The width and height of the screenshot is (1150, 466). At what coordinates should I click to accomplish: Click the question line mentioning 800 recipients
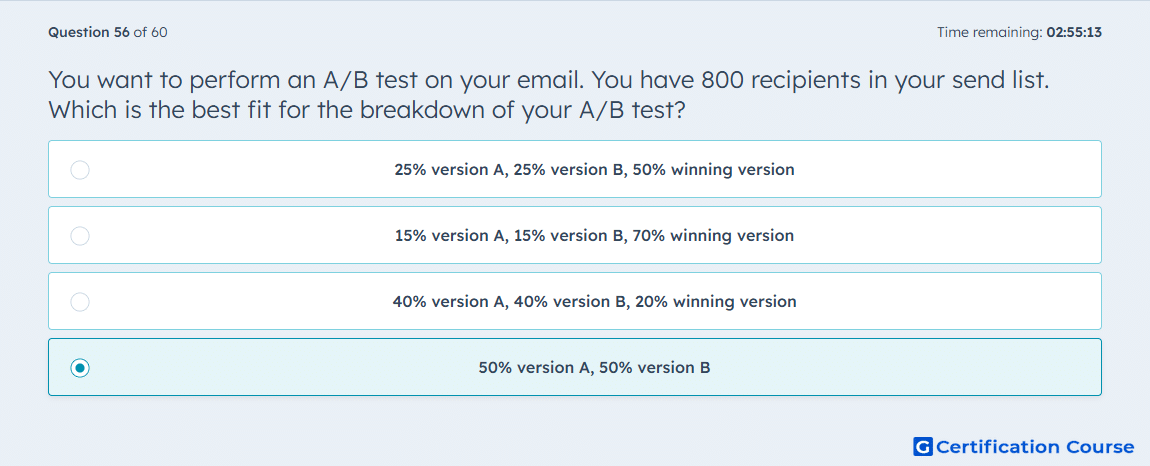point(549,79)
